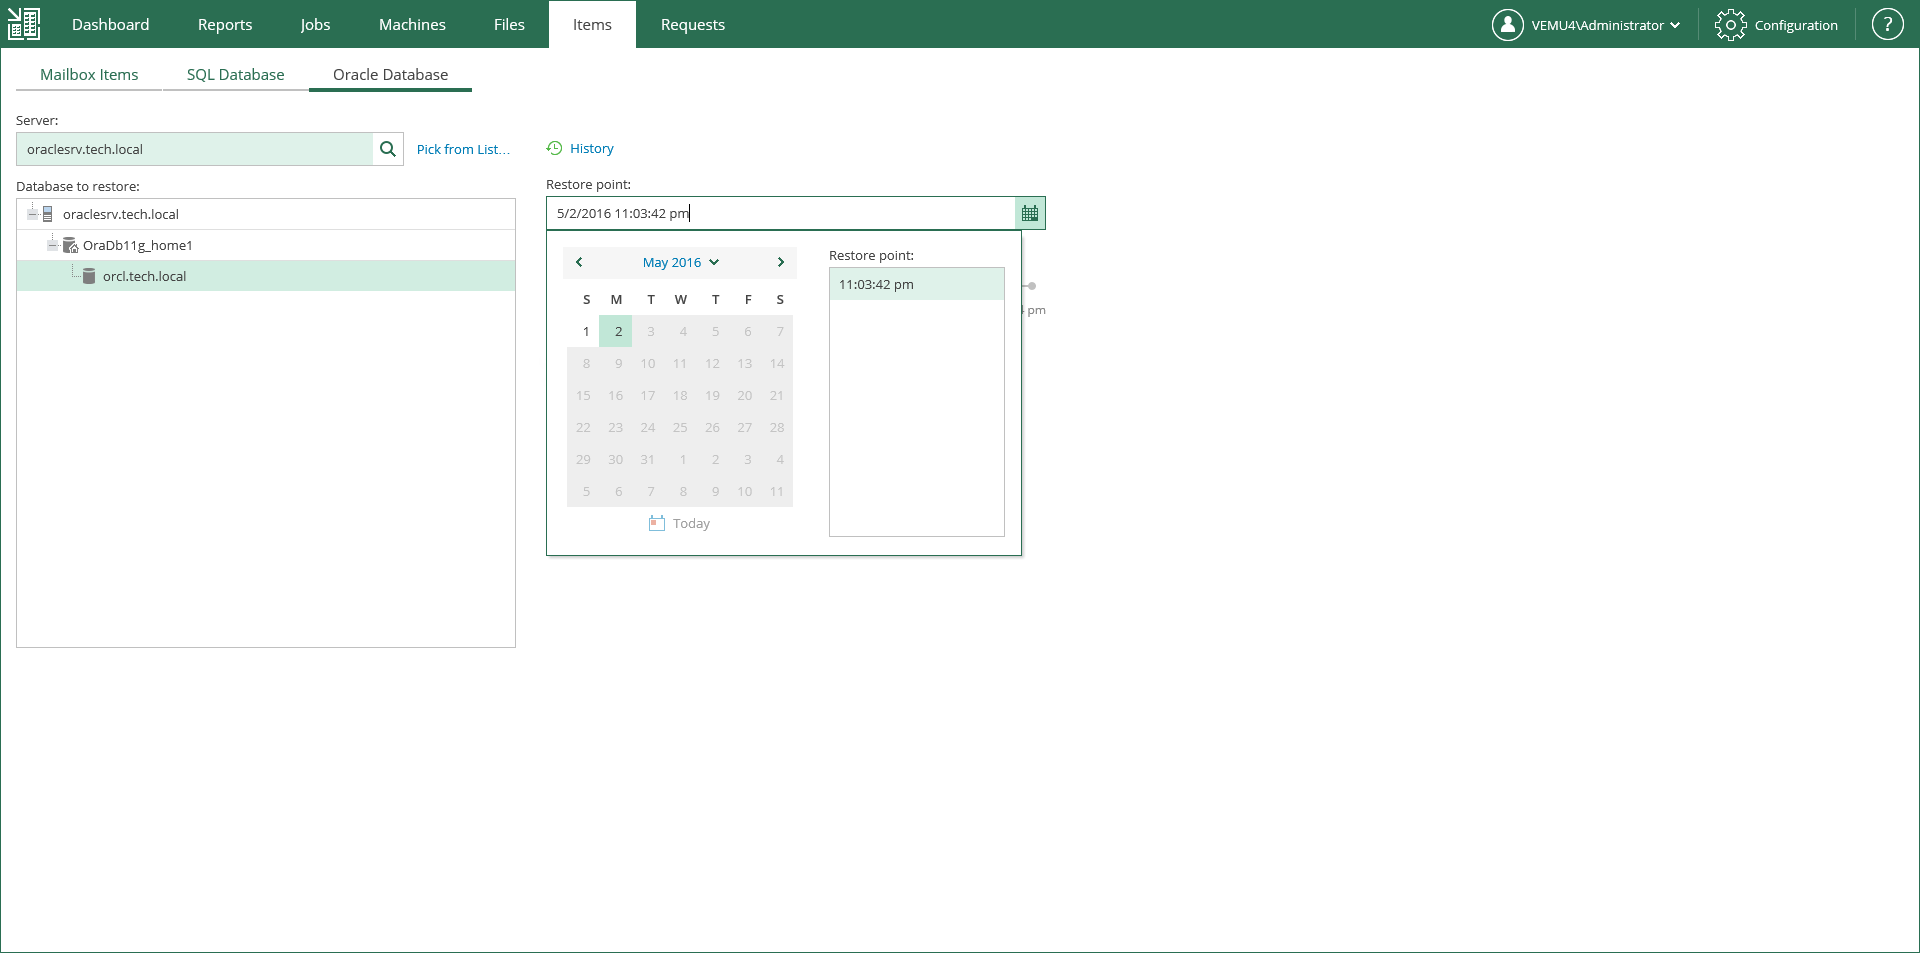Collapse the oraclesrv.tech.local tree node

click(x=33, y=214)
